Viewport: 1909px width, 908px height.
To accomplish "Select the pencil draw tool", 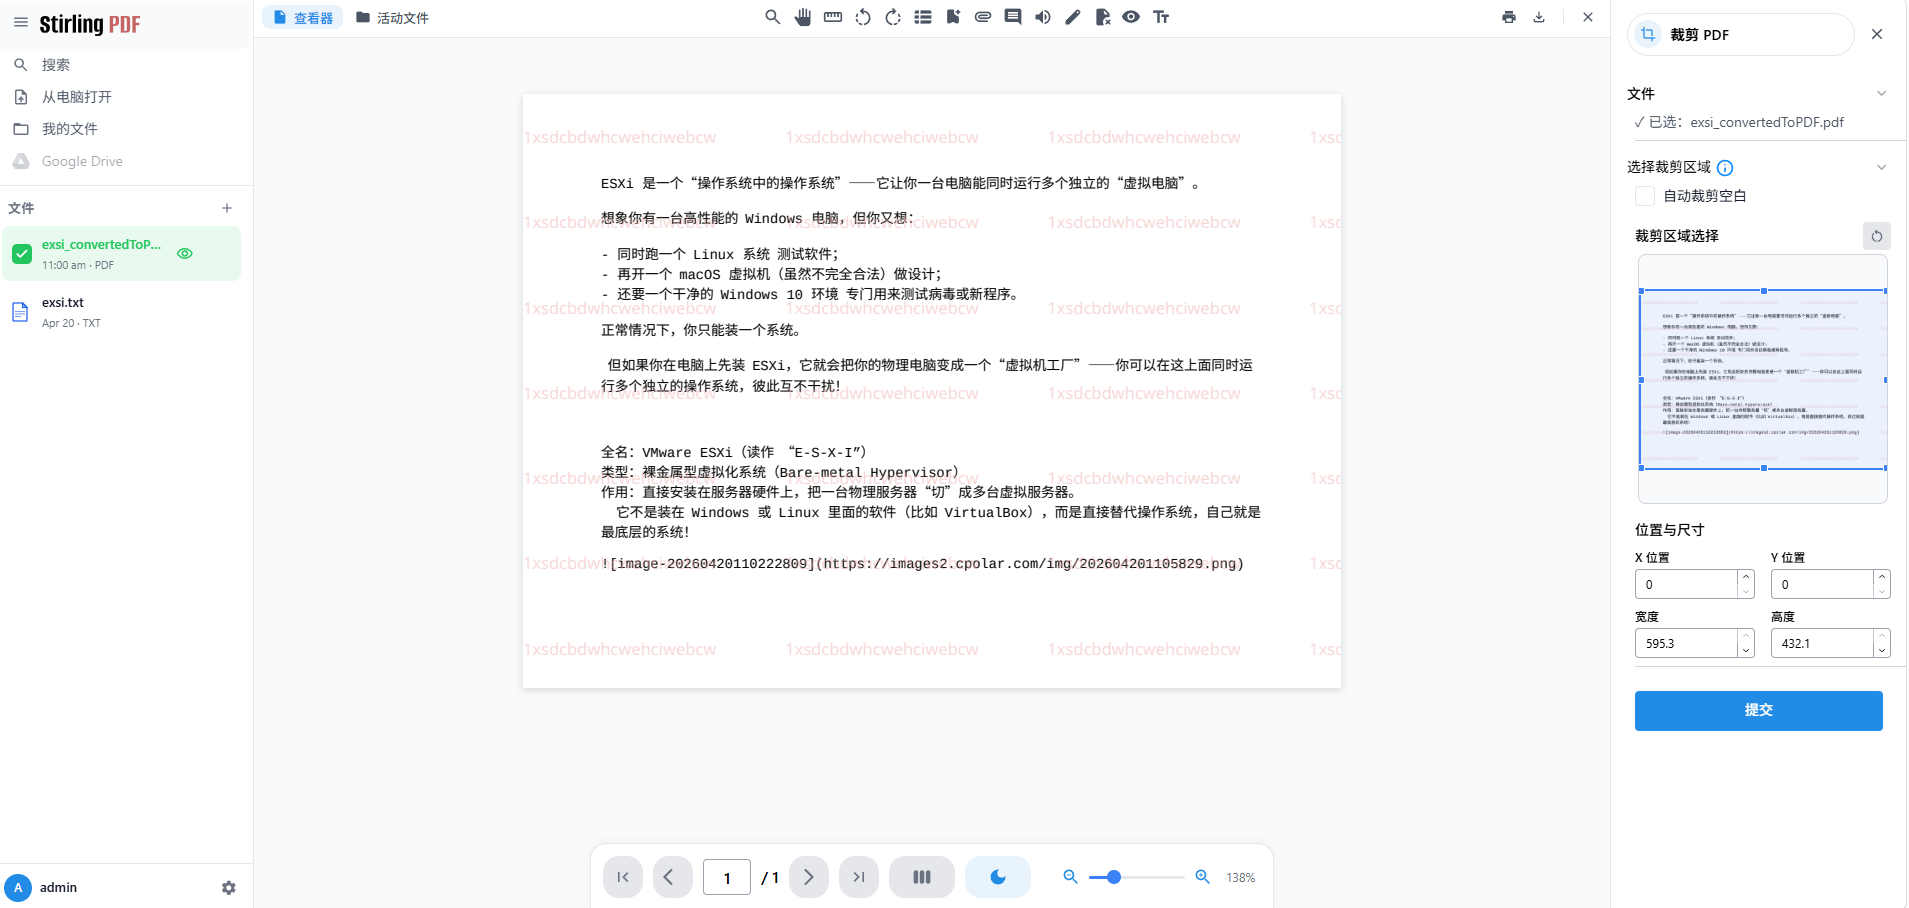I will [x=1073, y=17].
